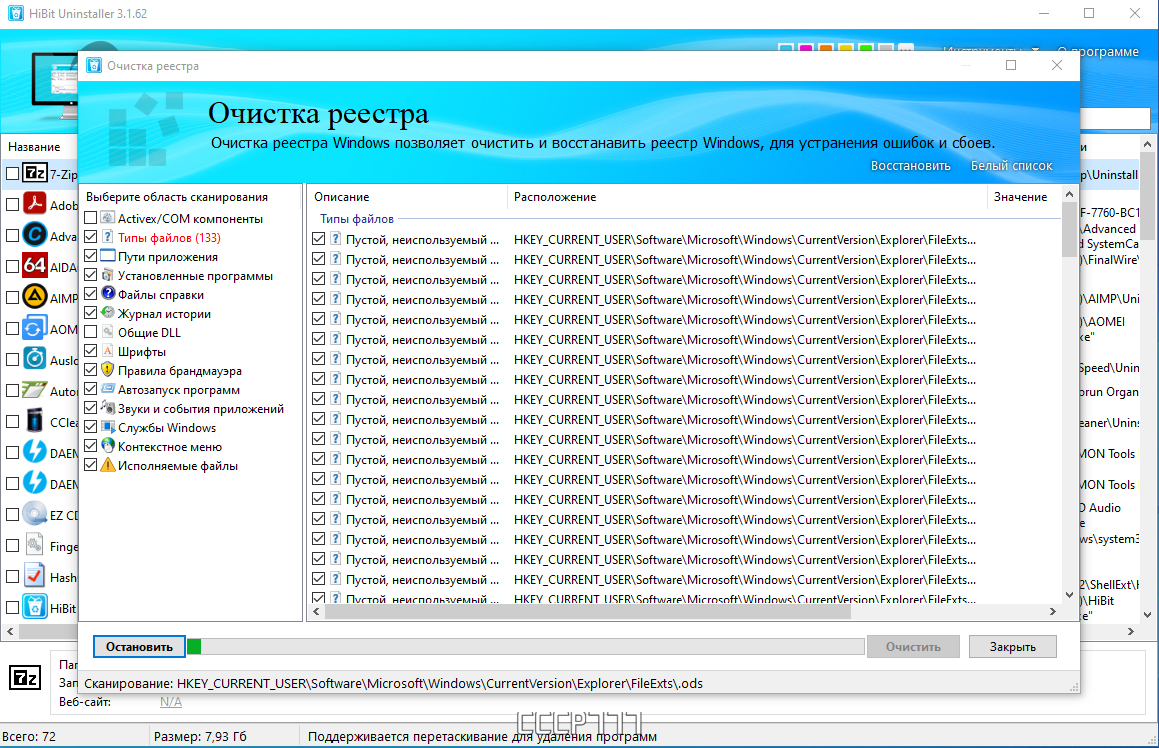Click main window horizontal scroll-left arrow
The image size is (1159, 748).
(10, 631)
